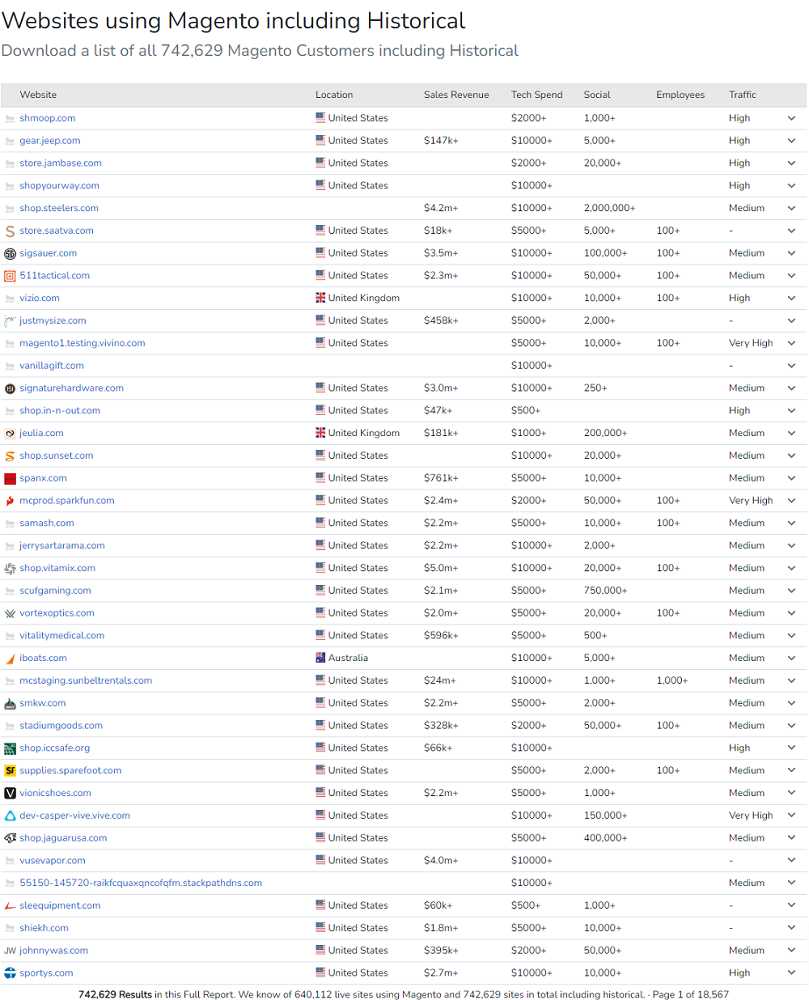This screenshot has width=809, height=1000.
Task: Open the shiekh.com link
Action: pos(44,928)
